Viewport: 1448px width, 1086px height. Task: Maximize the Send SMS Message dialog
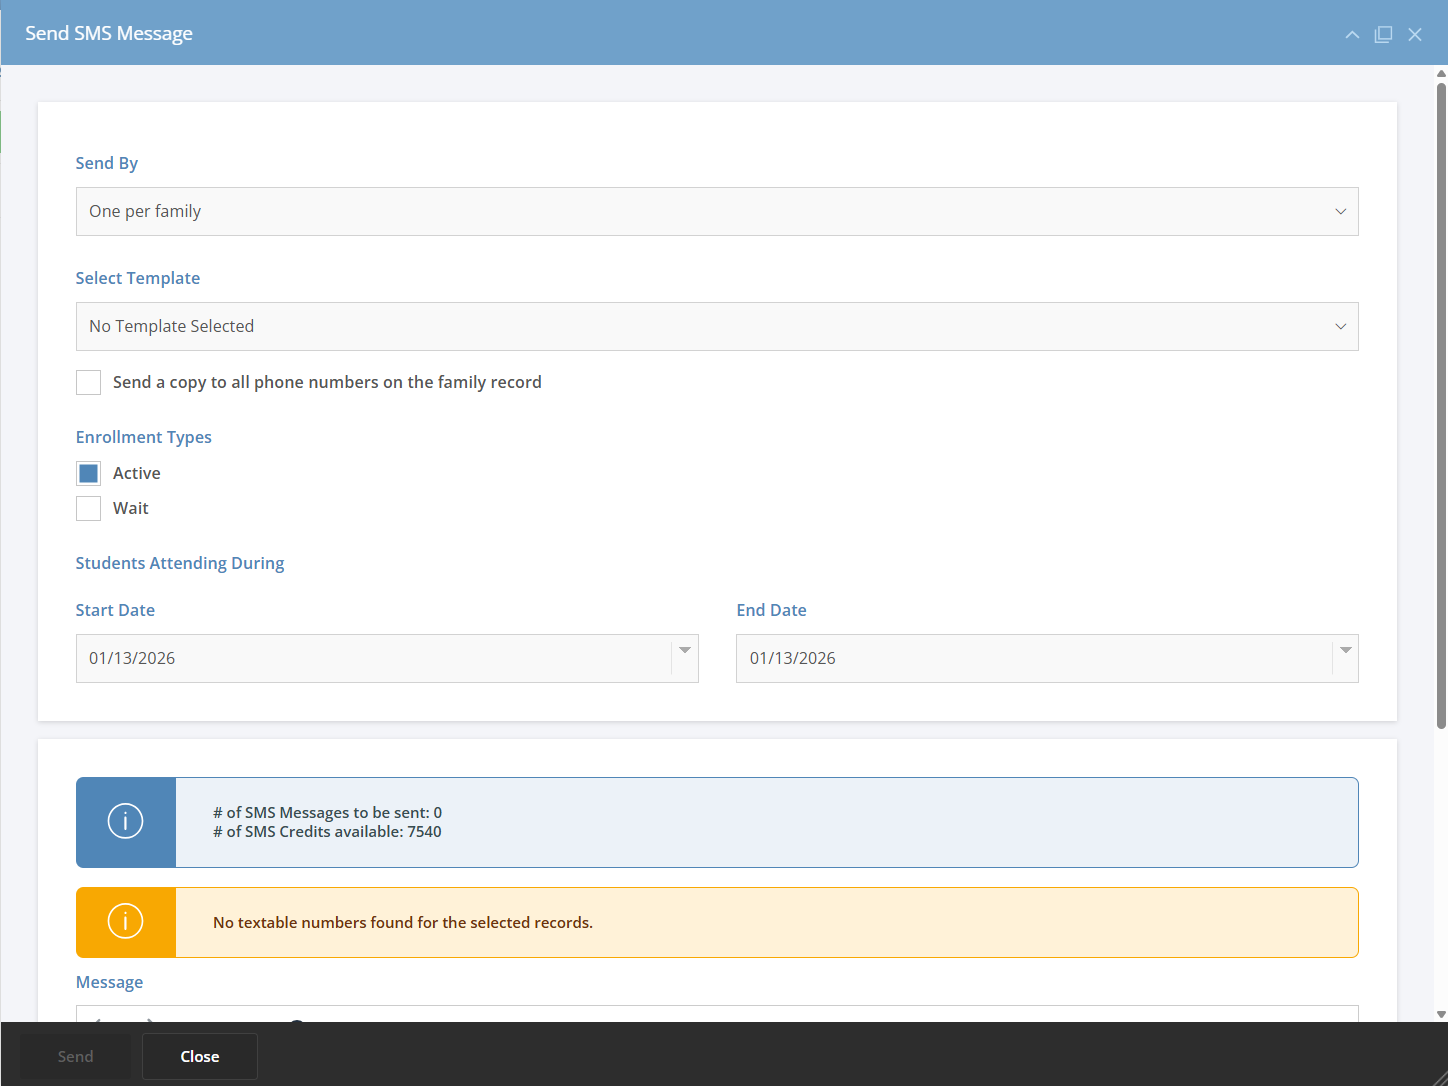click(x=1383, y=34)
